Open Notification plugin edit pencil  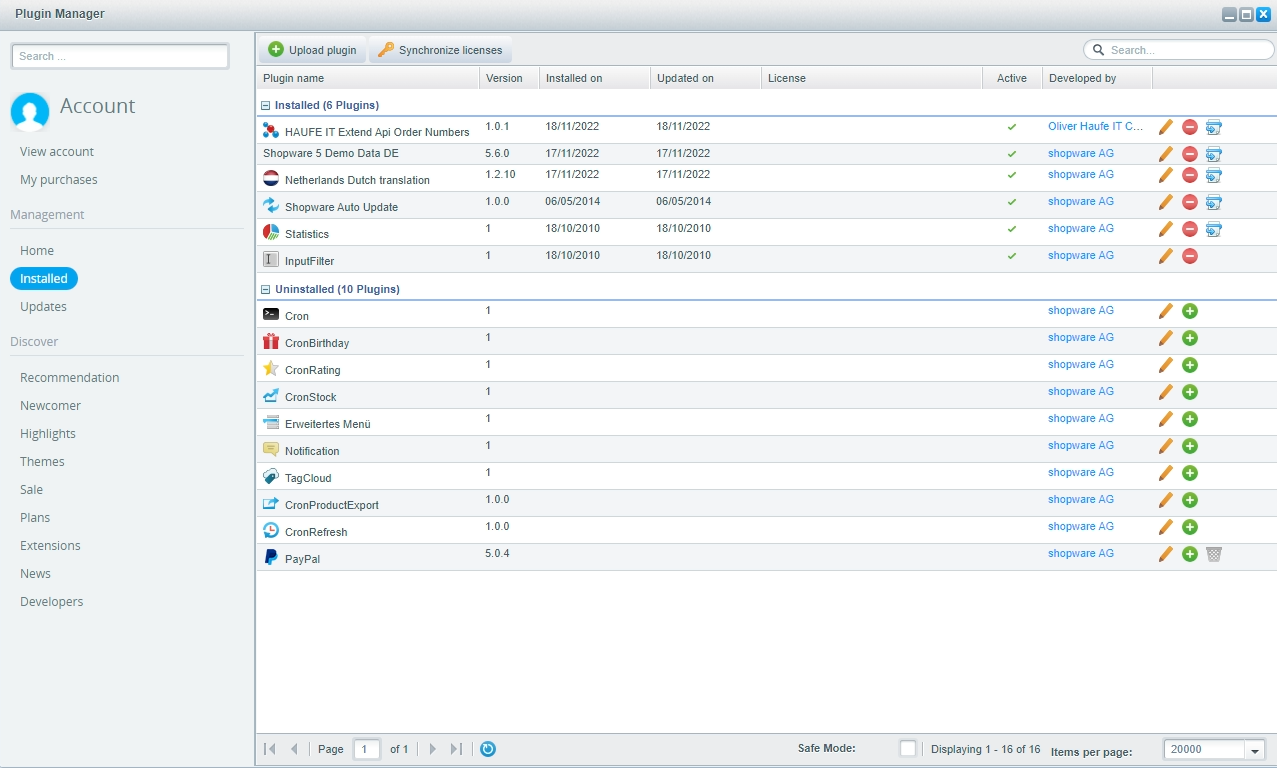coord(1166,446)
